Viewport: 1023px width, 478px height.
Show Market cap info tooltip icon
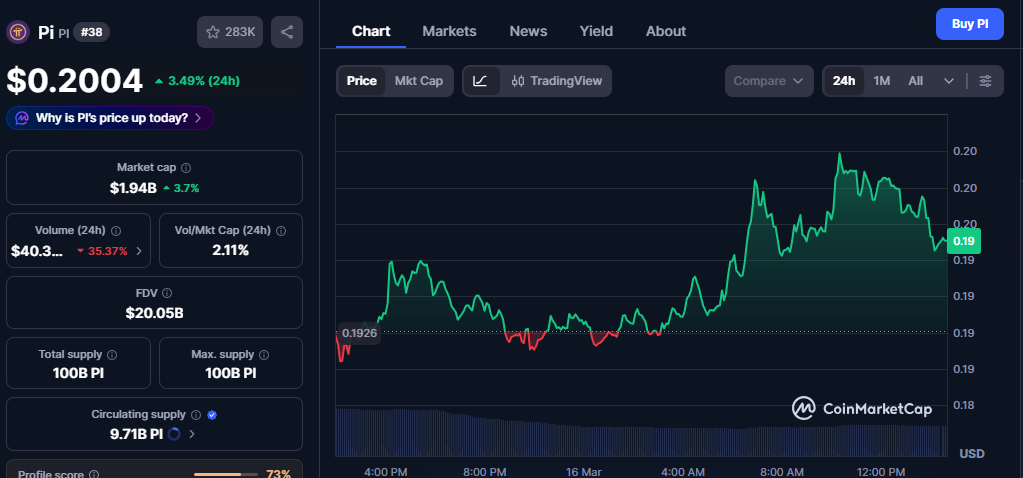click(x=186, y=168)
